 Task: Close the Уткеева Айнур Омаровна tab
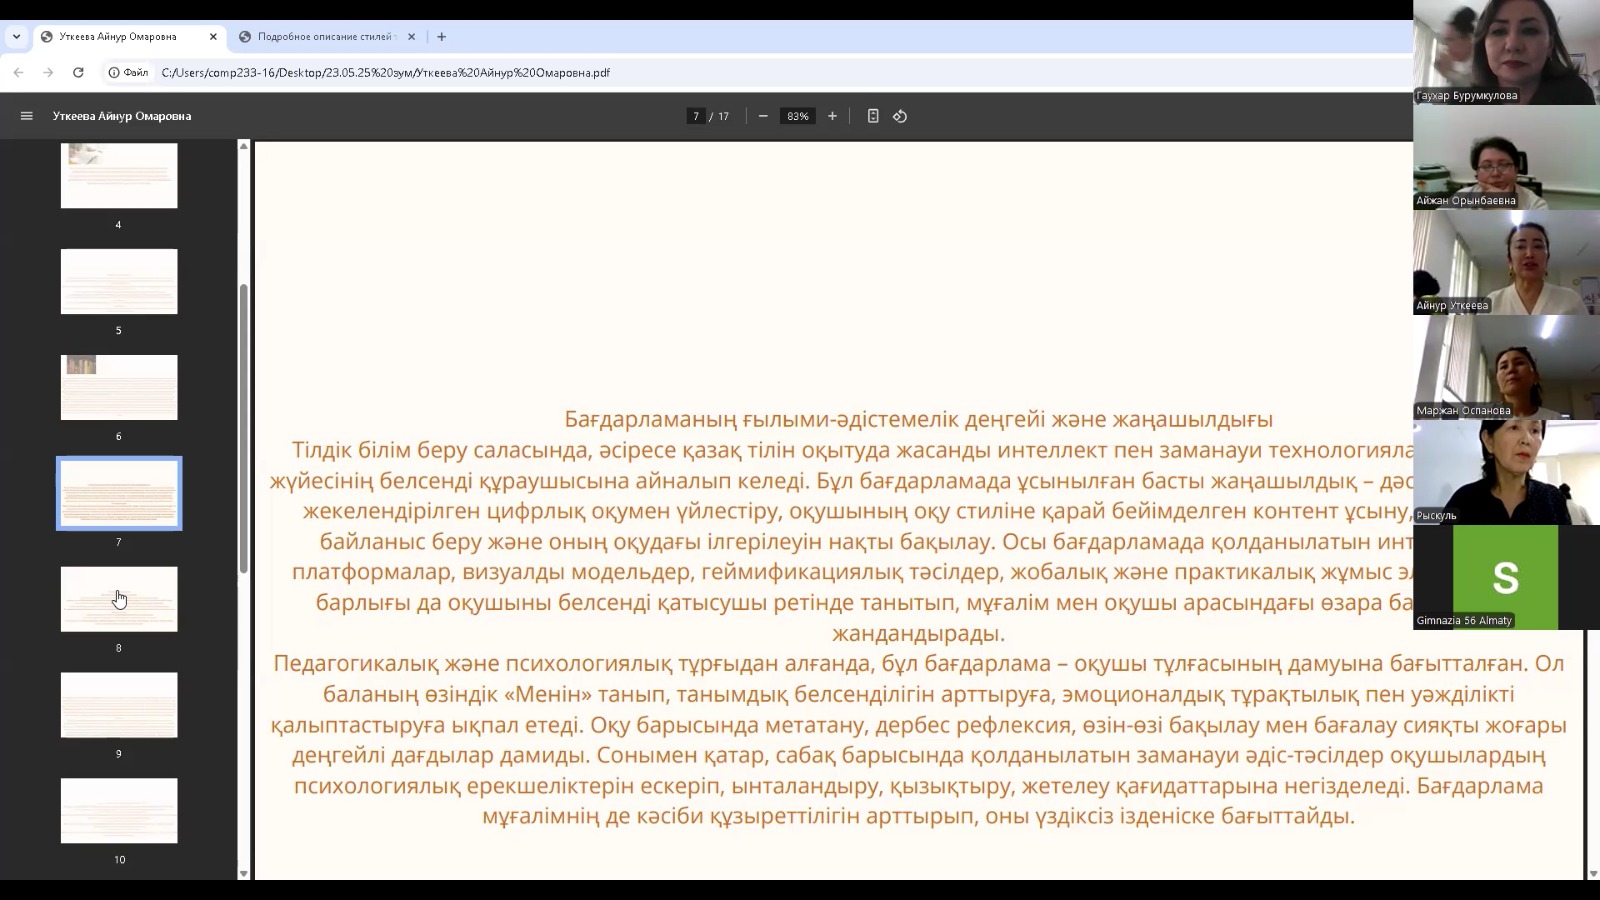click(213, 37)
